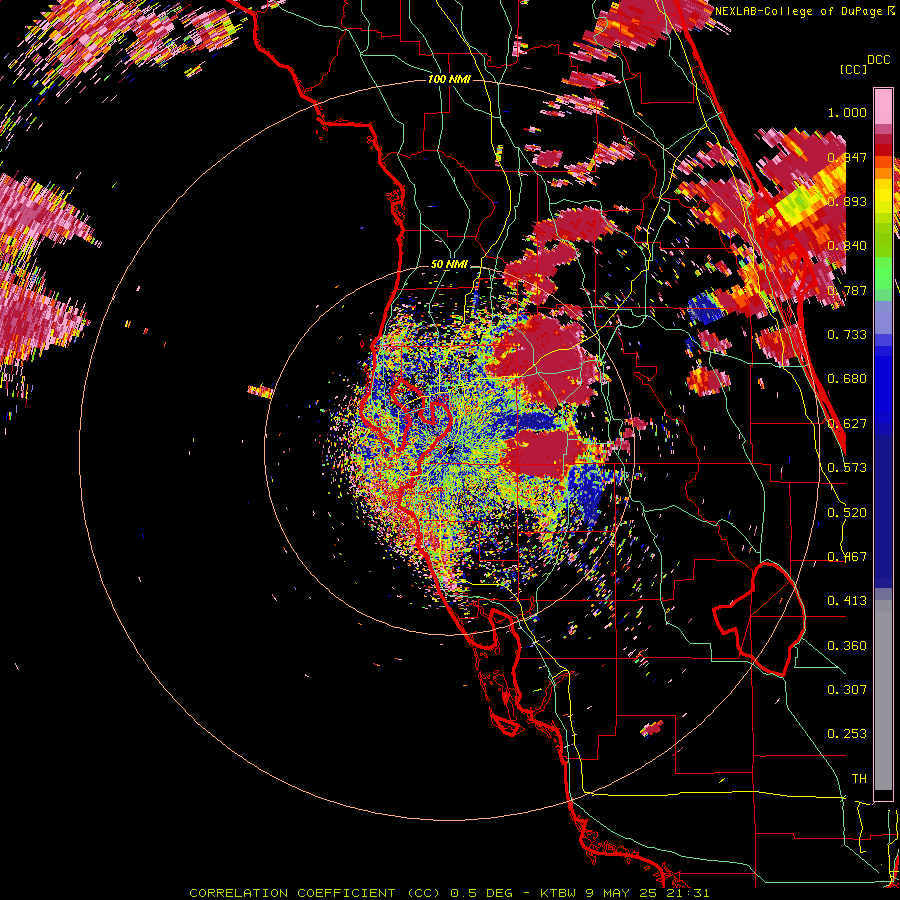
Task: Click the TH threshold label
Action: coord(859,779)
